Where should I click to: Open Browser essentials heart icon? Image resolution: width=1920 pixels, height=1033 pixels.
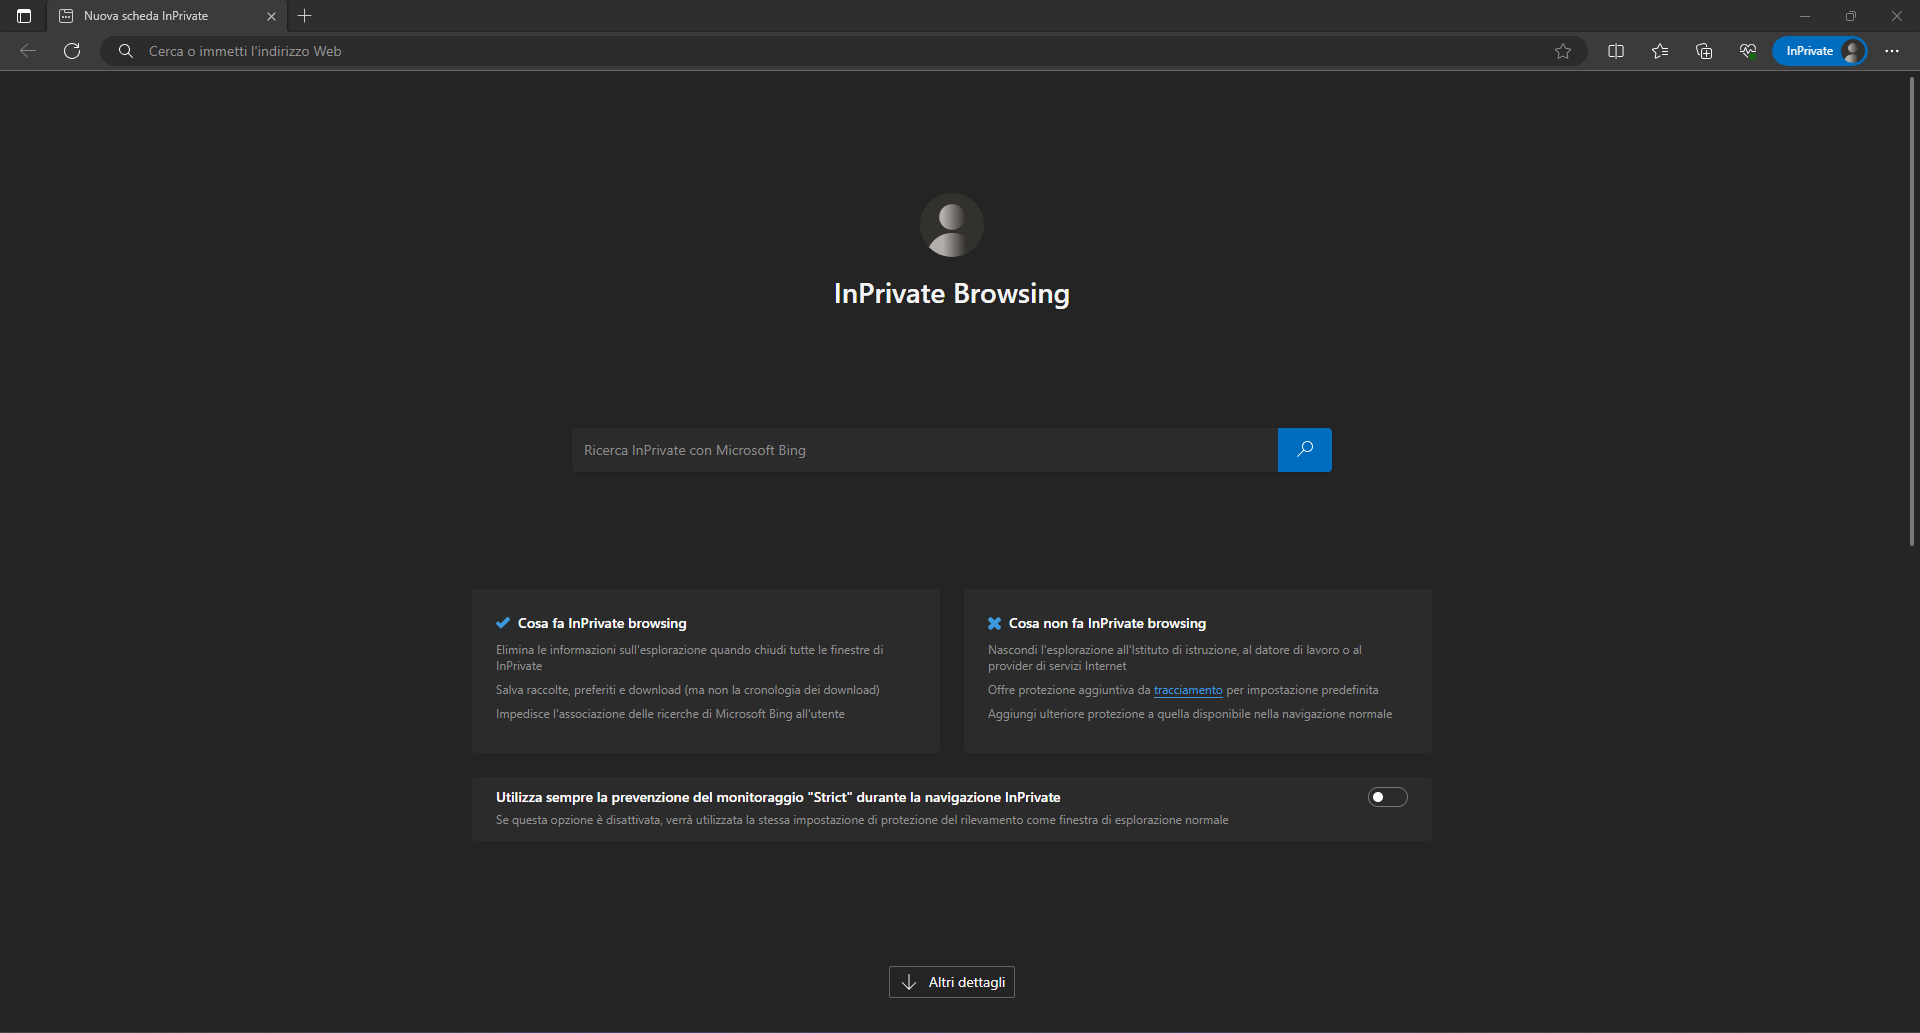pyautogui.click(x=1748, y=51)
